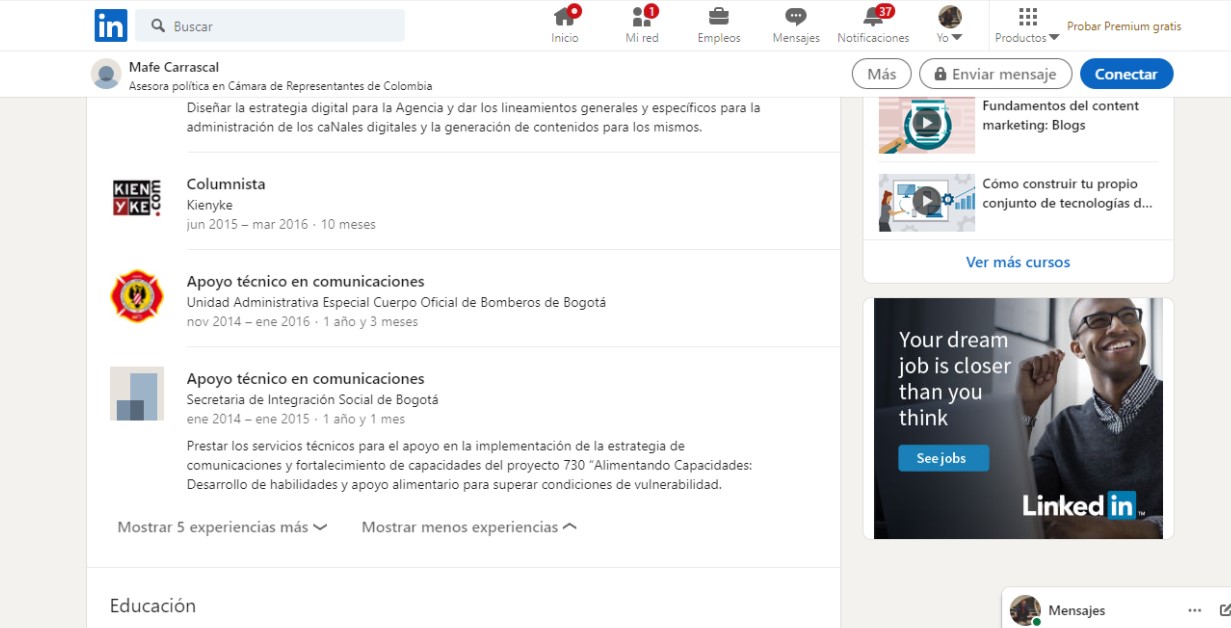Click the Kienyke company logo
The height and width of the screenshot is (628, 1231).
(x=136, y=199)
